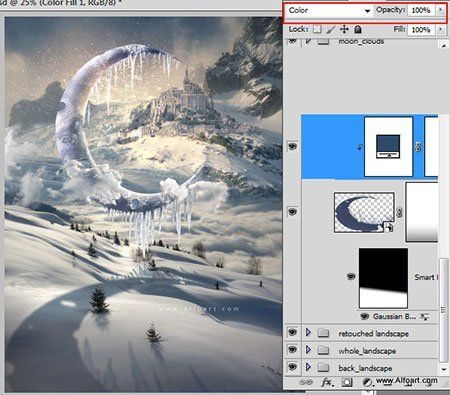Screen dimensions: 450x395
Task: Click the lock all padlock icon
Action: pos(358,29)
